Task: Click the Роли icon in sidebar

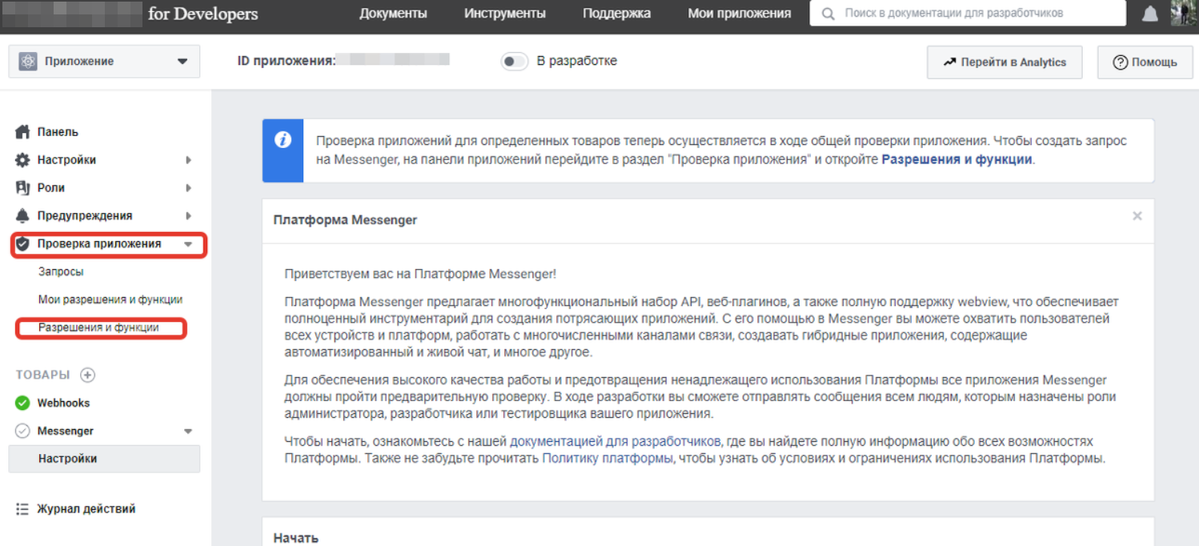Action: [x=23, y=188]
